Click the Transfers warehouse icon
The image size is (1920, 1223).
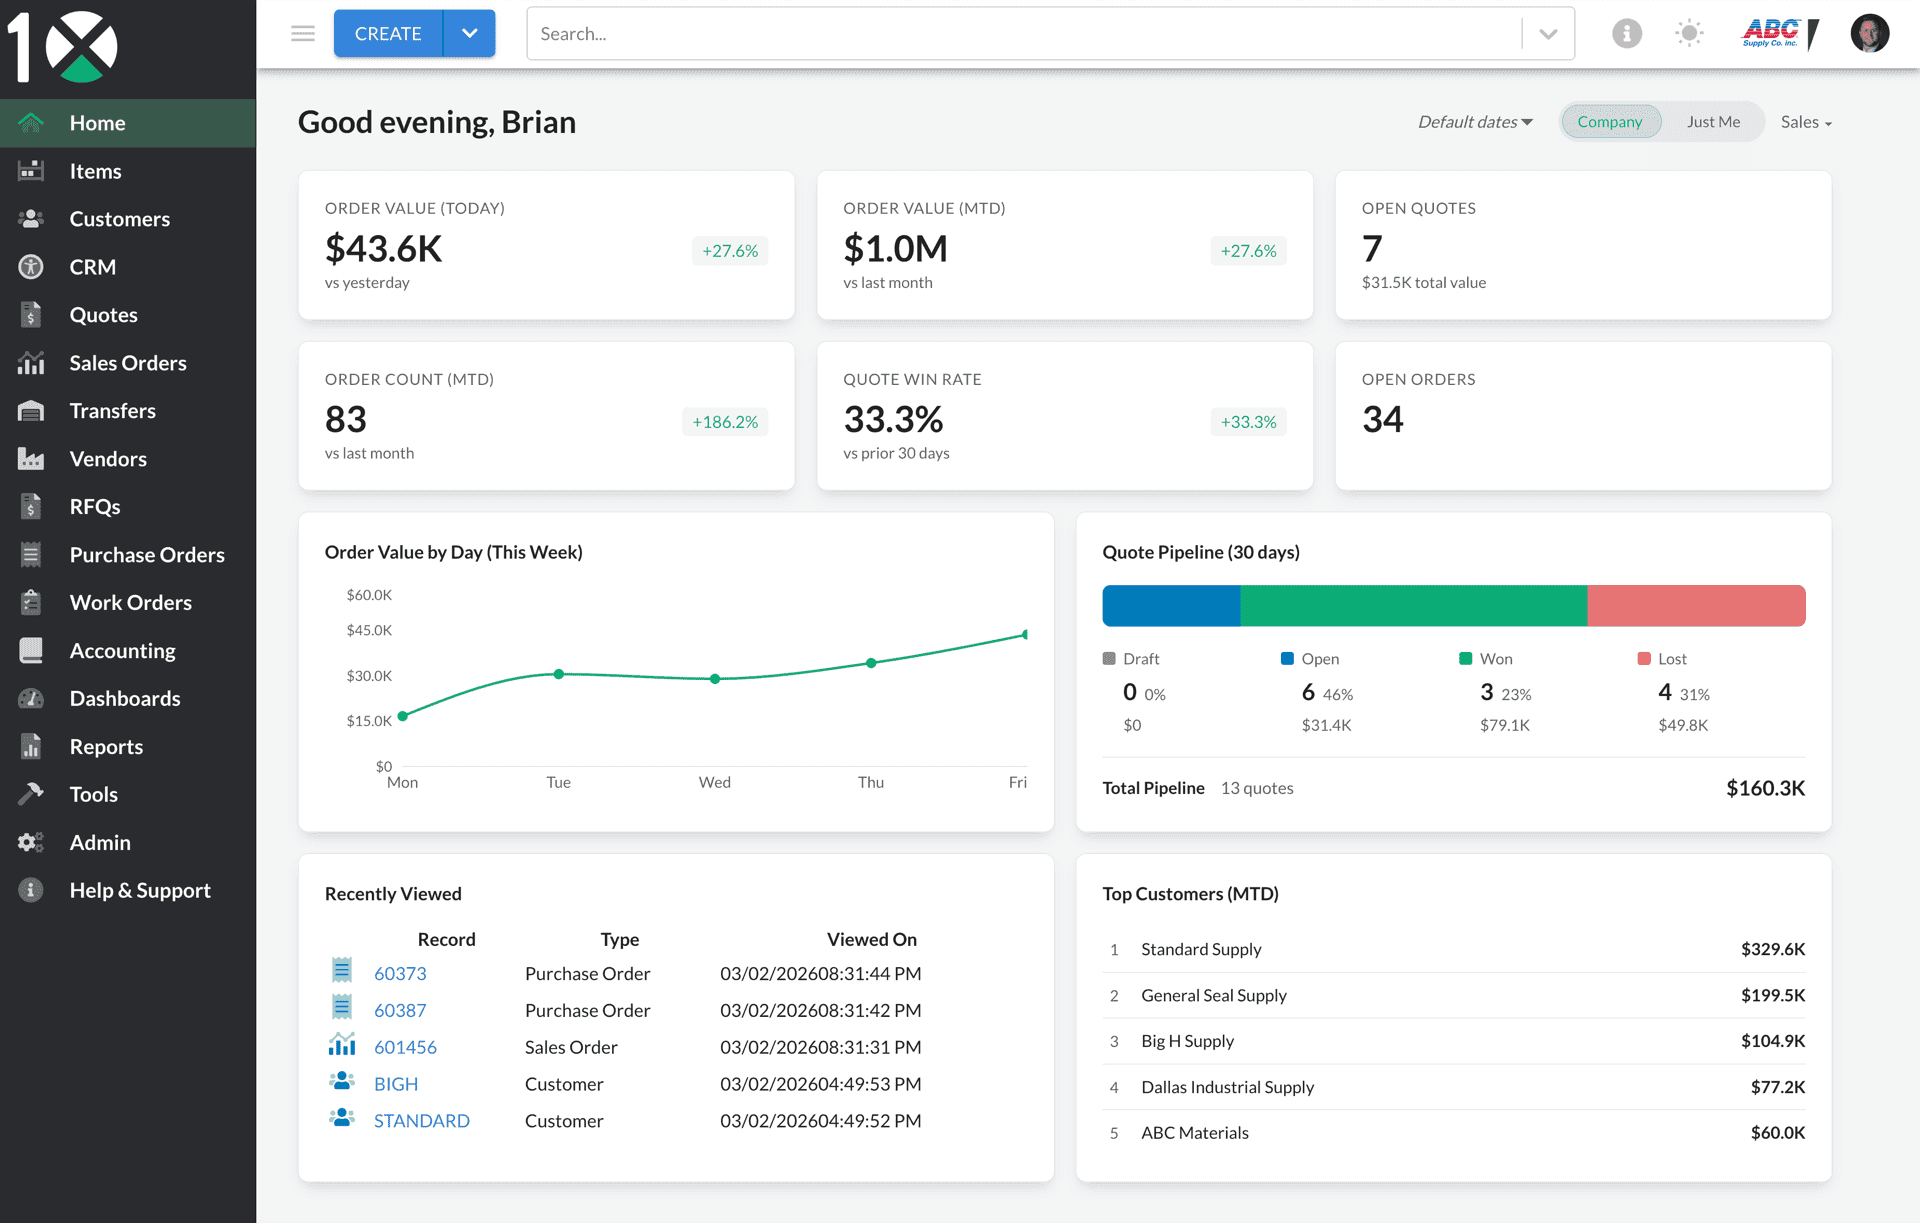click(x=31, y=411)
